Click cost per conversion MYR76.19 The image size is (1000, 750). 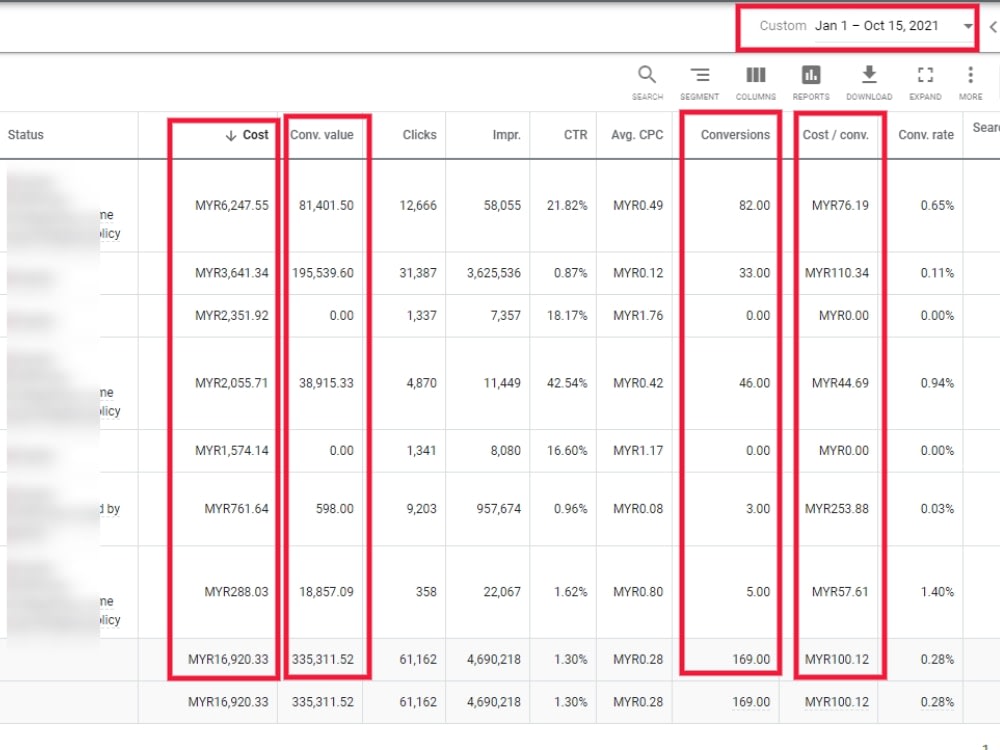point(840,205)
